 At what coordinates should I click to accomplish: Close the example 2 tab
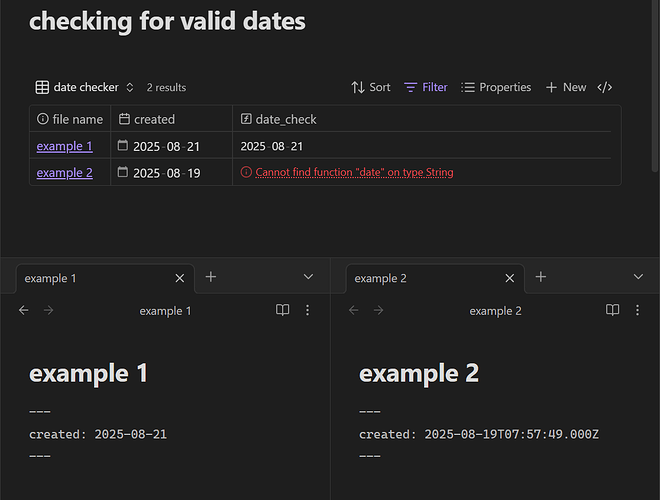click(510, 278)
